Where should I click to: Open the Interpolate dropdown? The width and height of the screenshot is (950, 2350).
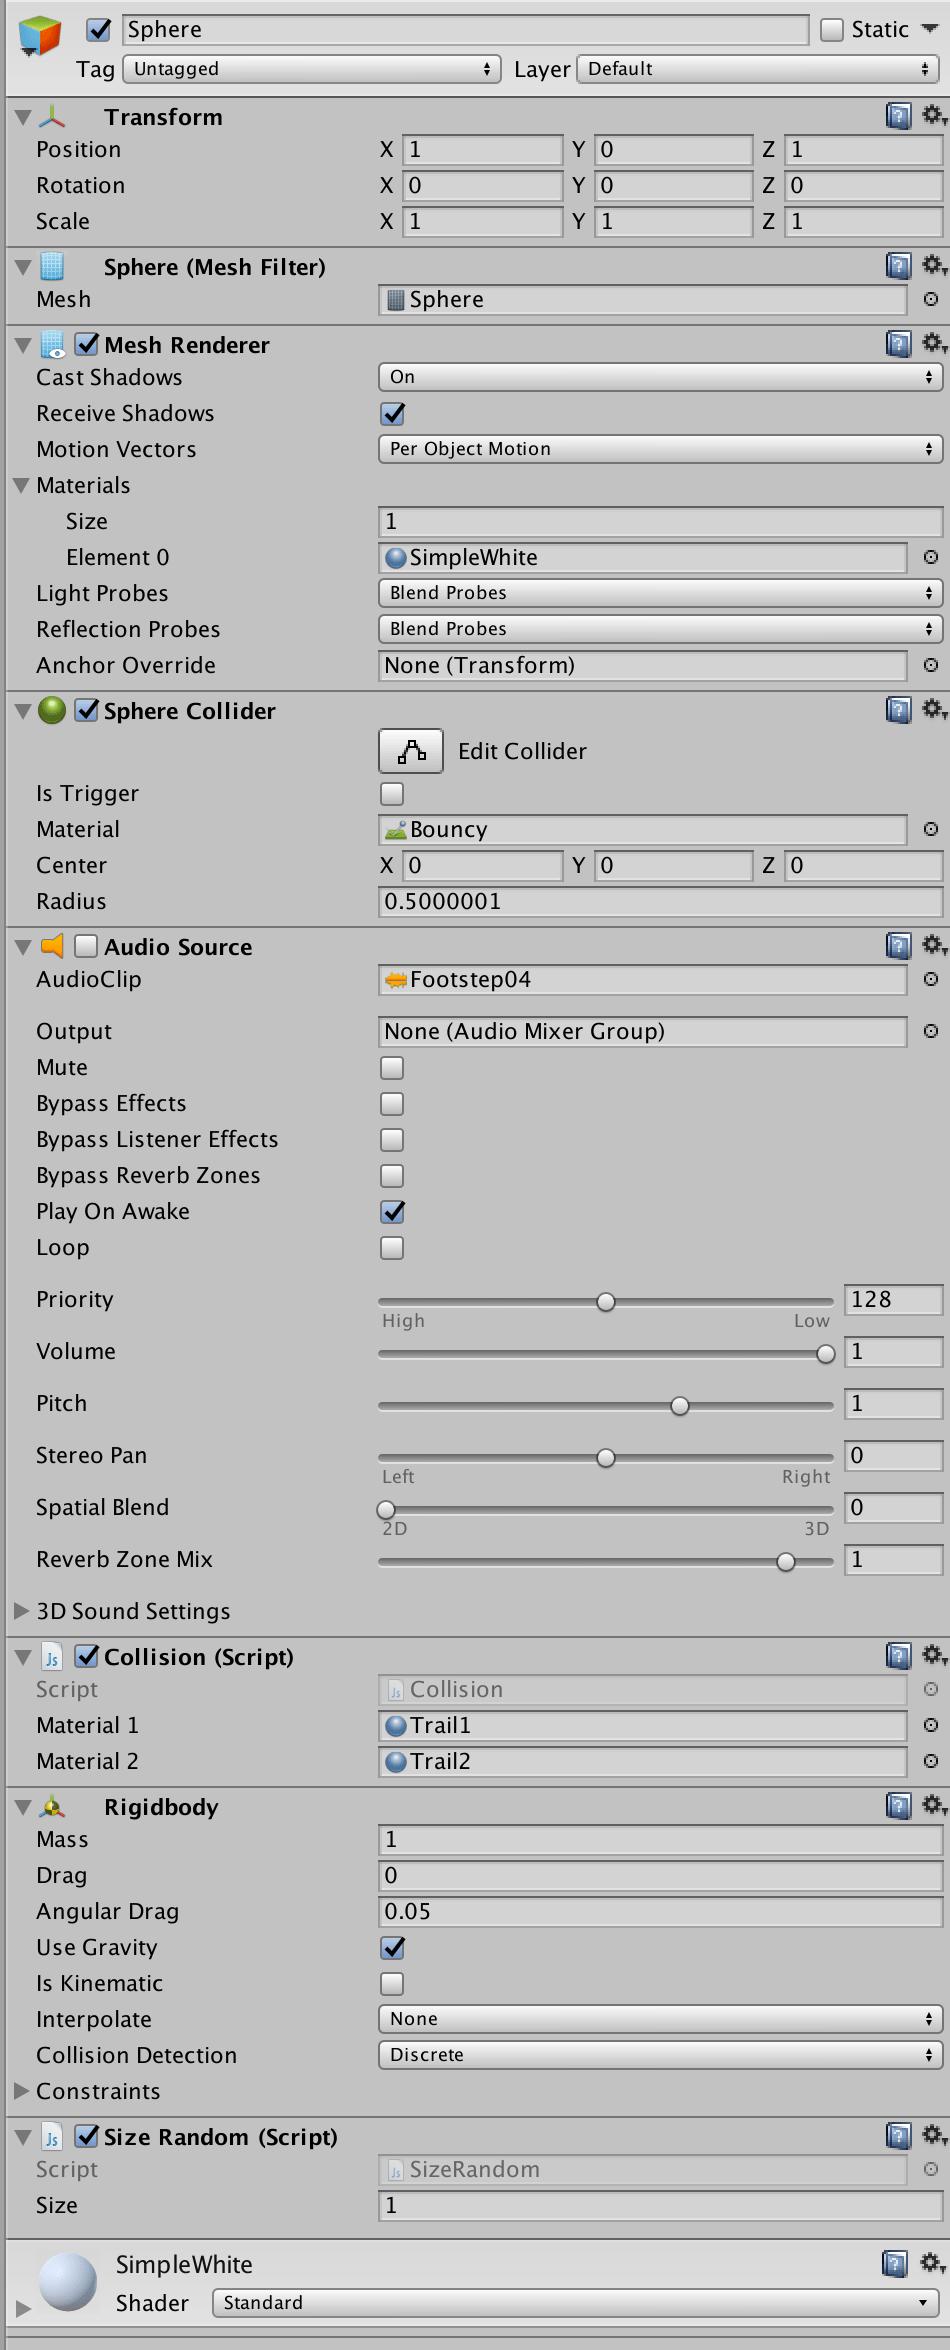[x=660, y=2019]
